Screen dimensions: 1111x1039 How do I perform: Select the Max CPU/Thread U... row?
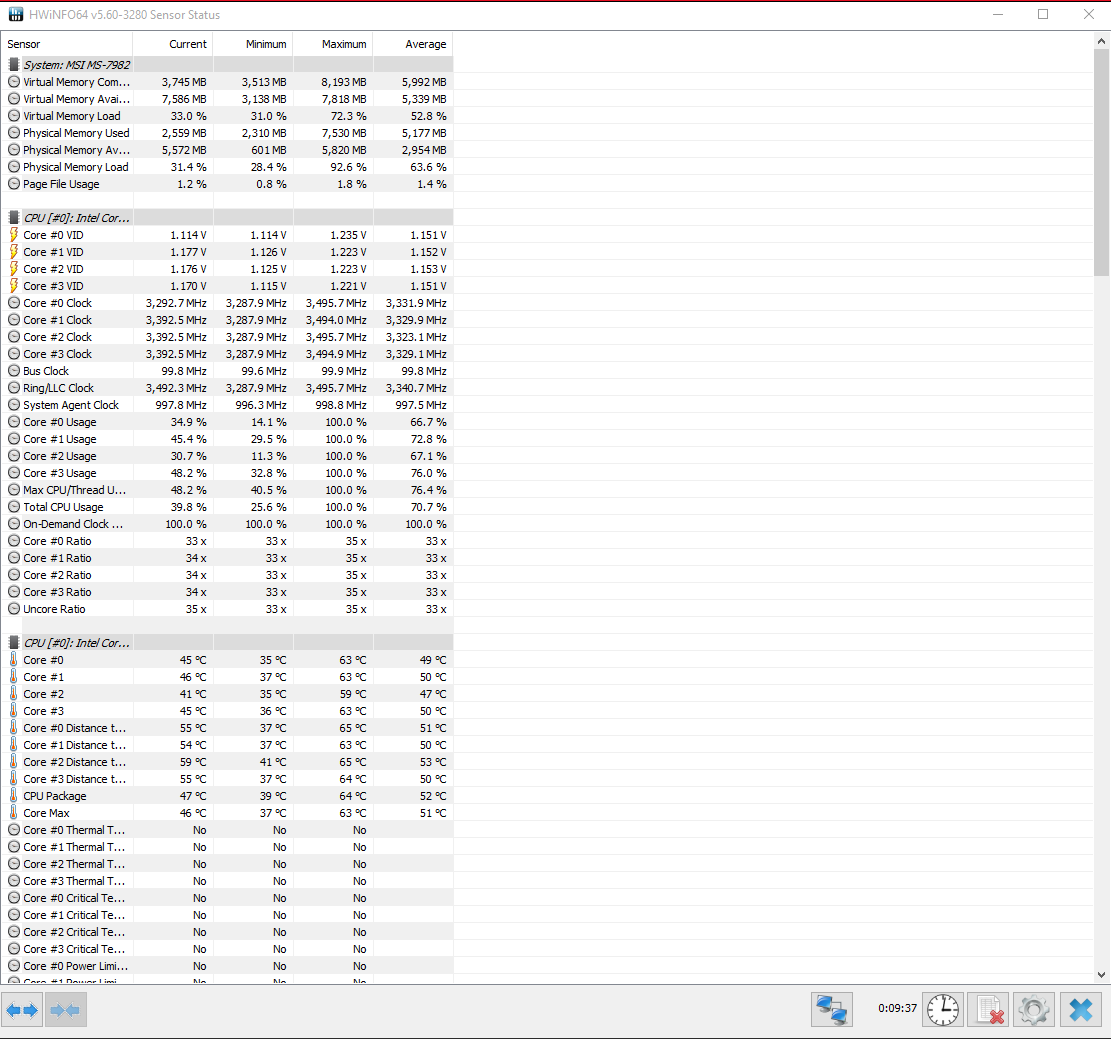(227, 490)
